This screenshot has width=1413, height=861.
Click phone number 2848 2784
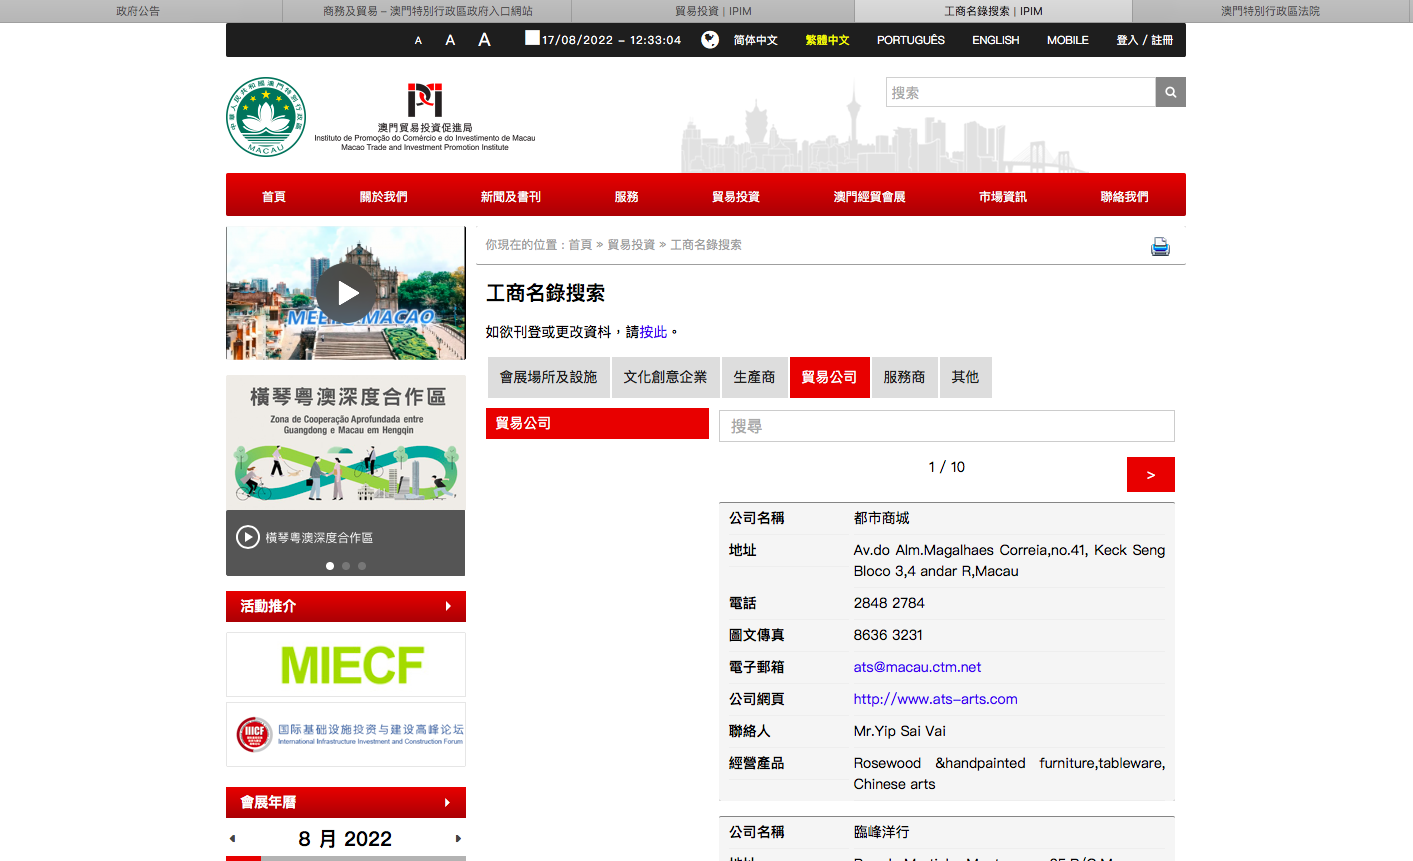coord(889,603)
